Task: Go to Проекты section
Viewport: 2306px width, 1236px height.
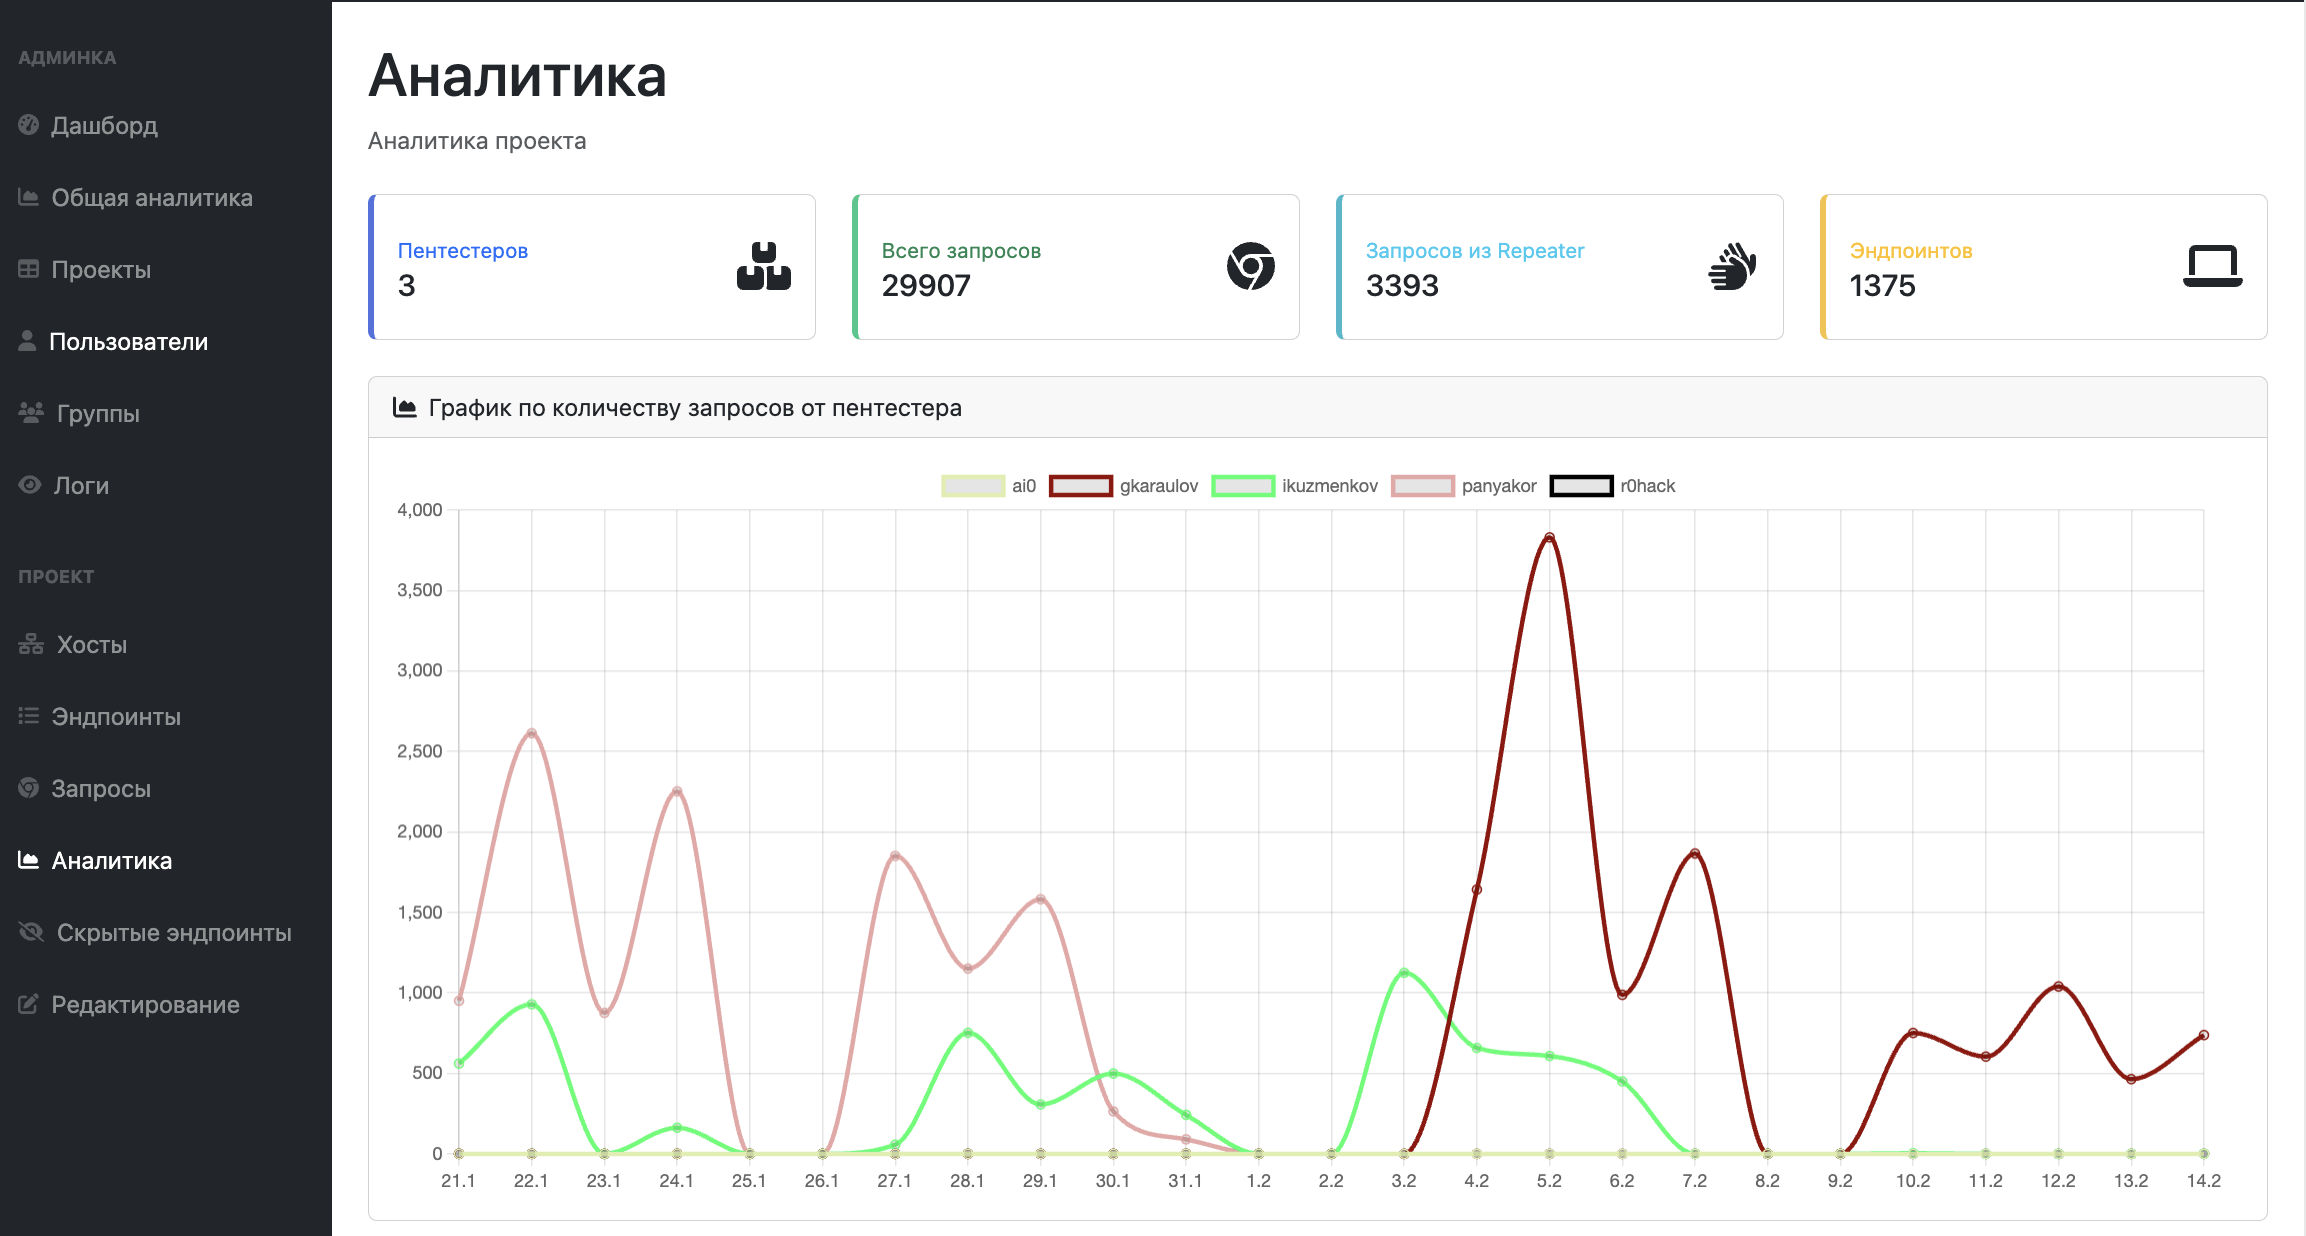Action: 101,269
